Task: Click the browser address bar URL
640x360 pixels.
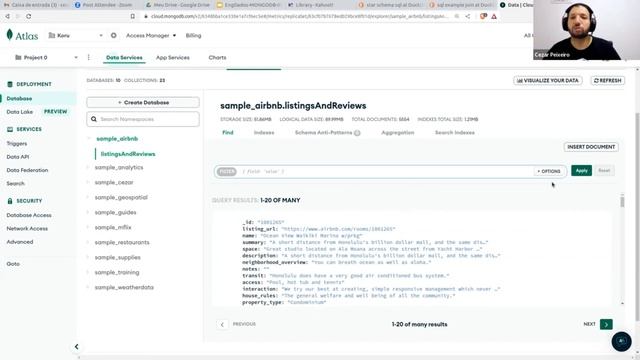Action: (299, 16)
